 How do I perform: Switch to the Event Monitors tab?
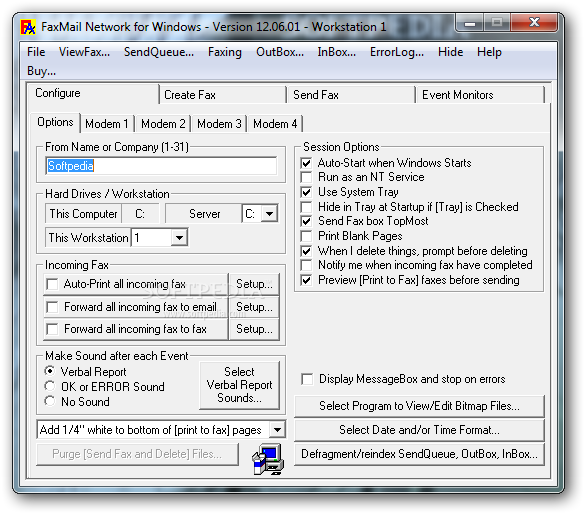click(x=480, y=95)
